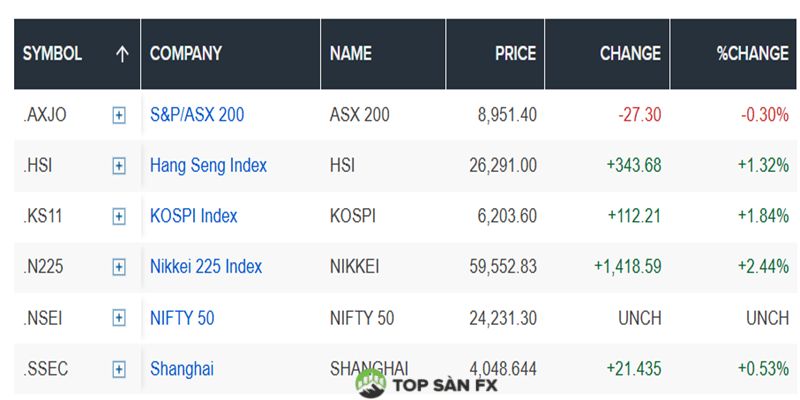800x400 pixels.
Task: Open the Hang Seng Index link
Action: 208,166
